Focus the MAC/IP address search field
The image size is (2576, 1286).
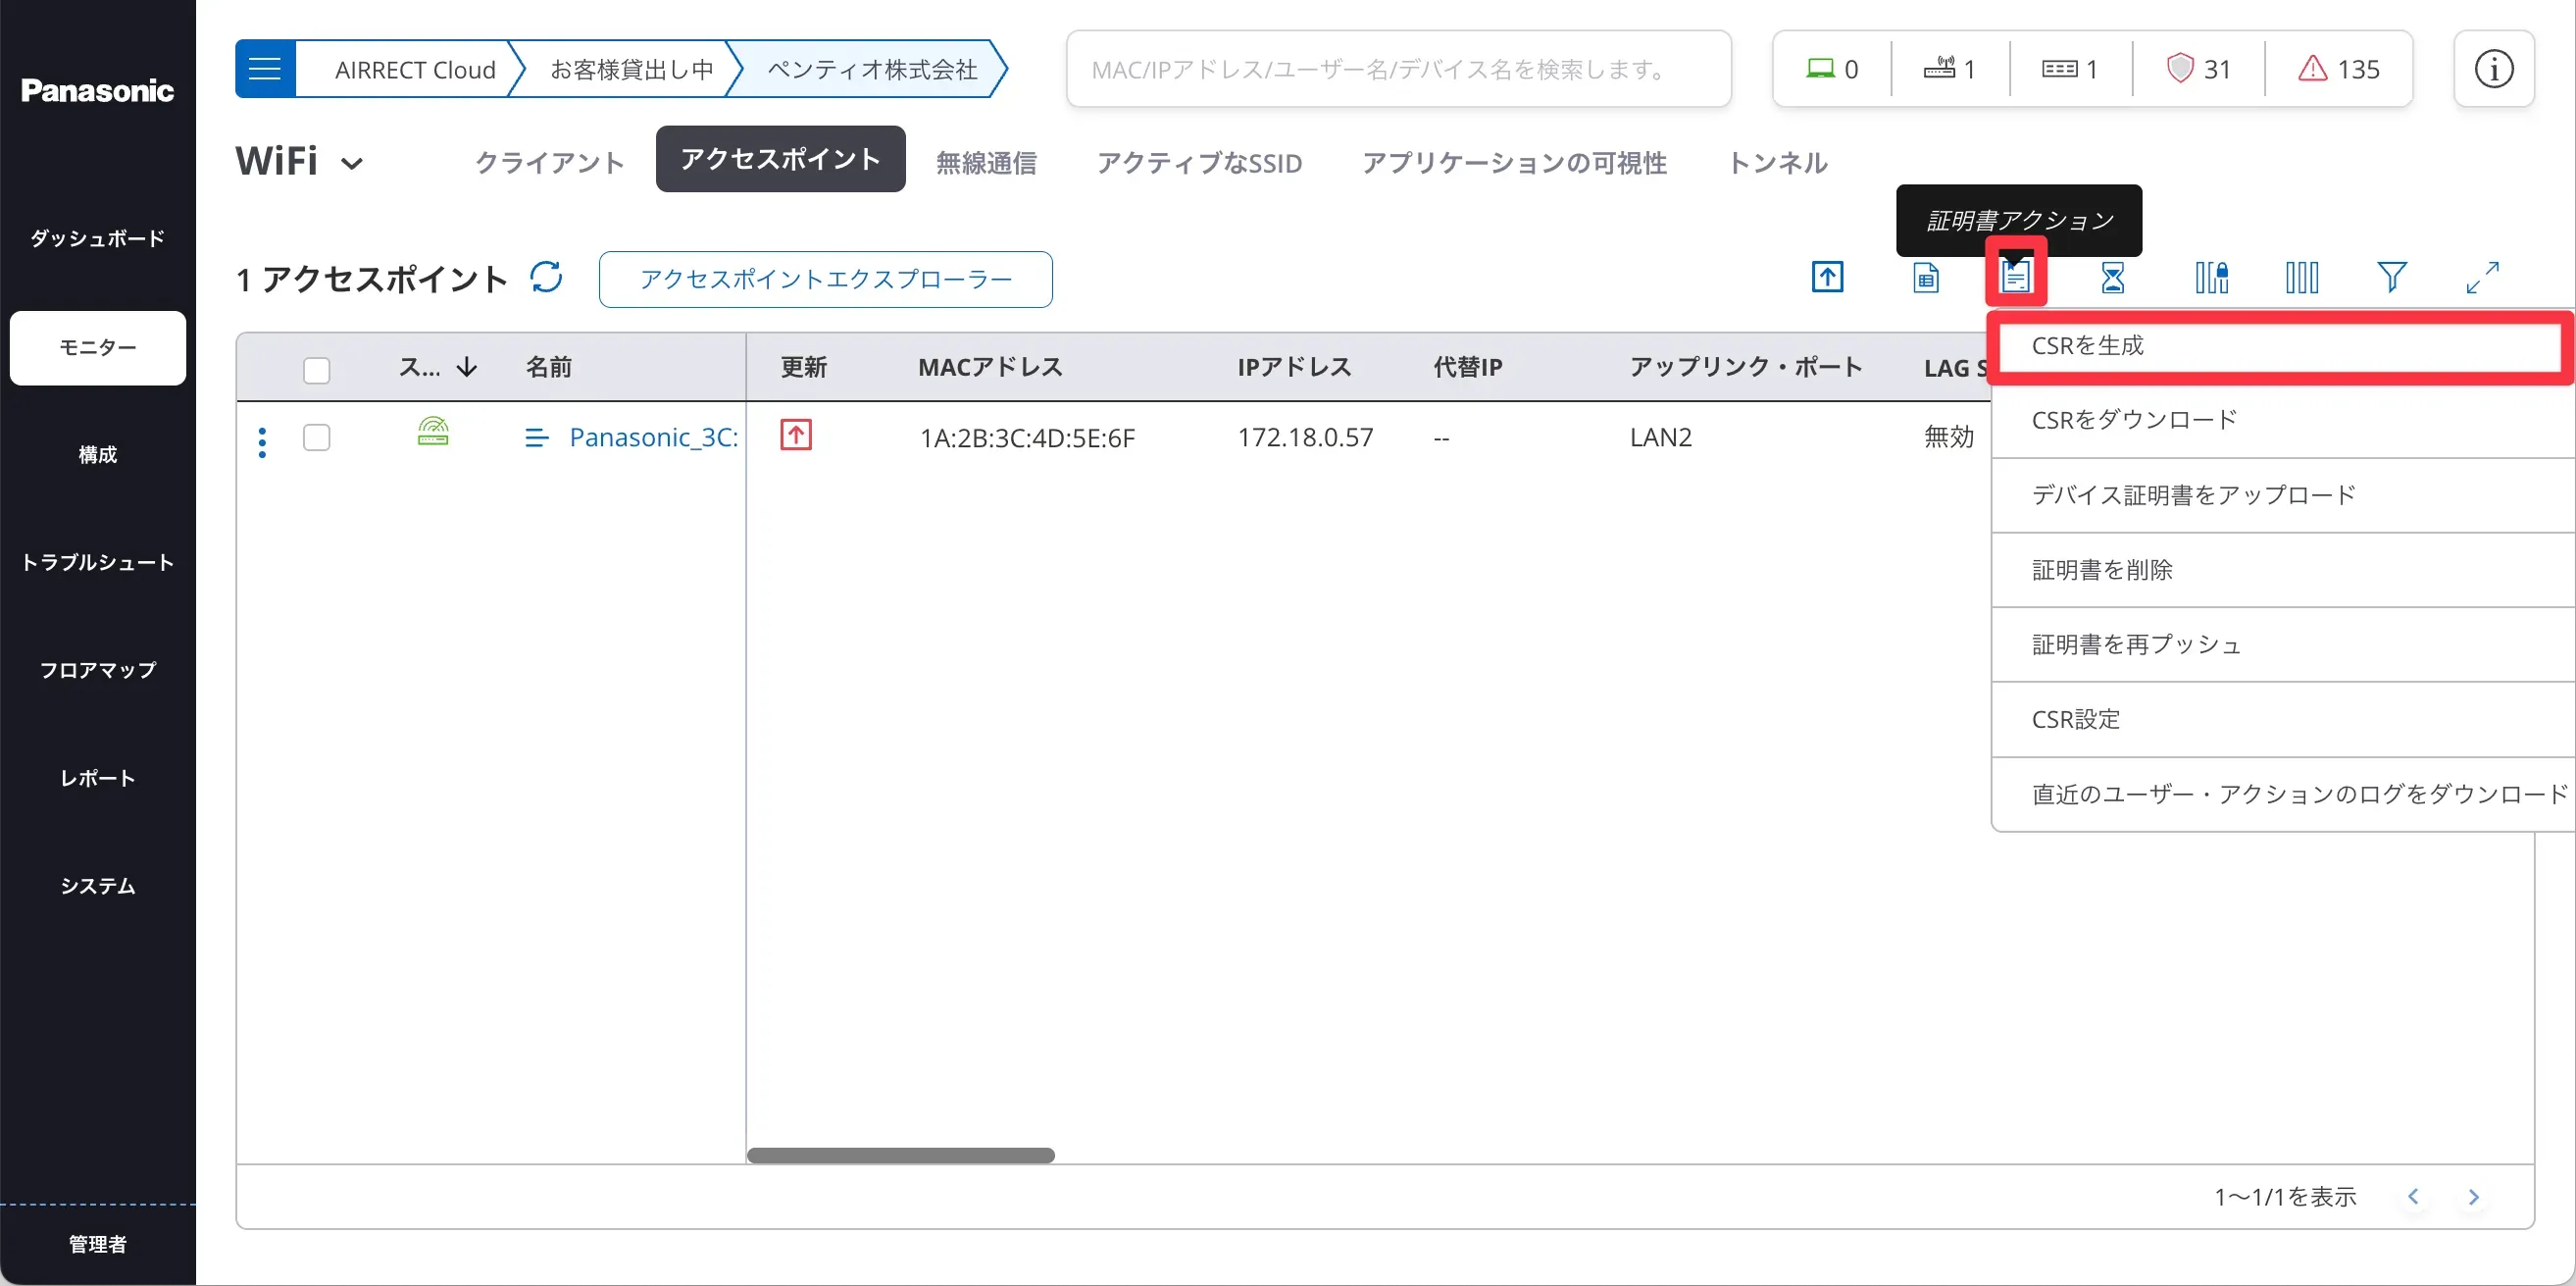[1397, 69]
